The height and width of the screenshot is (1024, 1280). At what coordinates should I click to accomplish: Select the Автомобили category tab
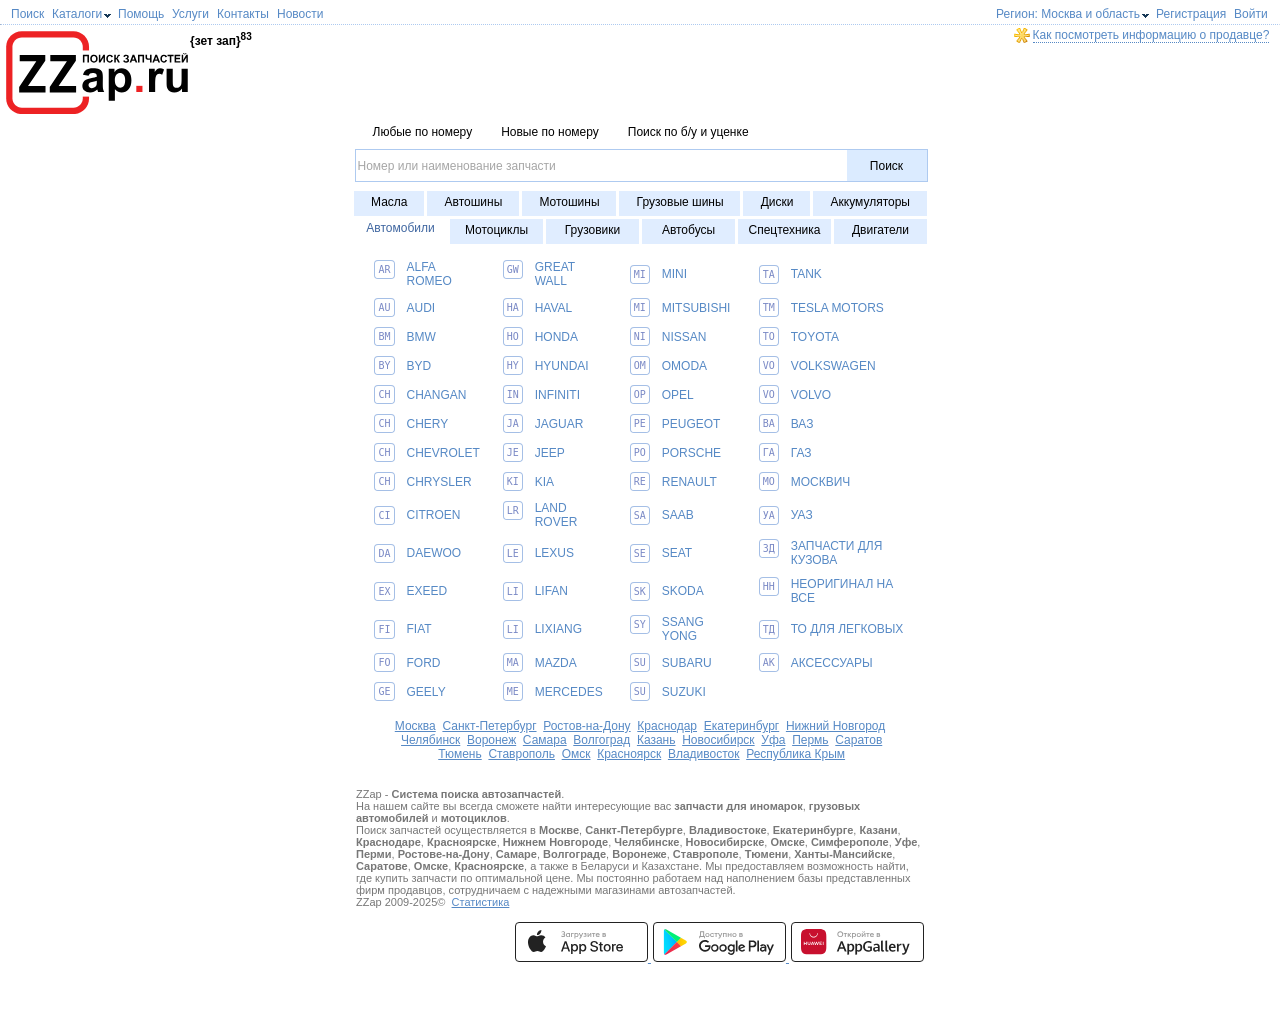click(x=400, y=228)
